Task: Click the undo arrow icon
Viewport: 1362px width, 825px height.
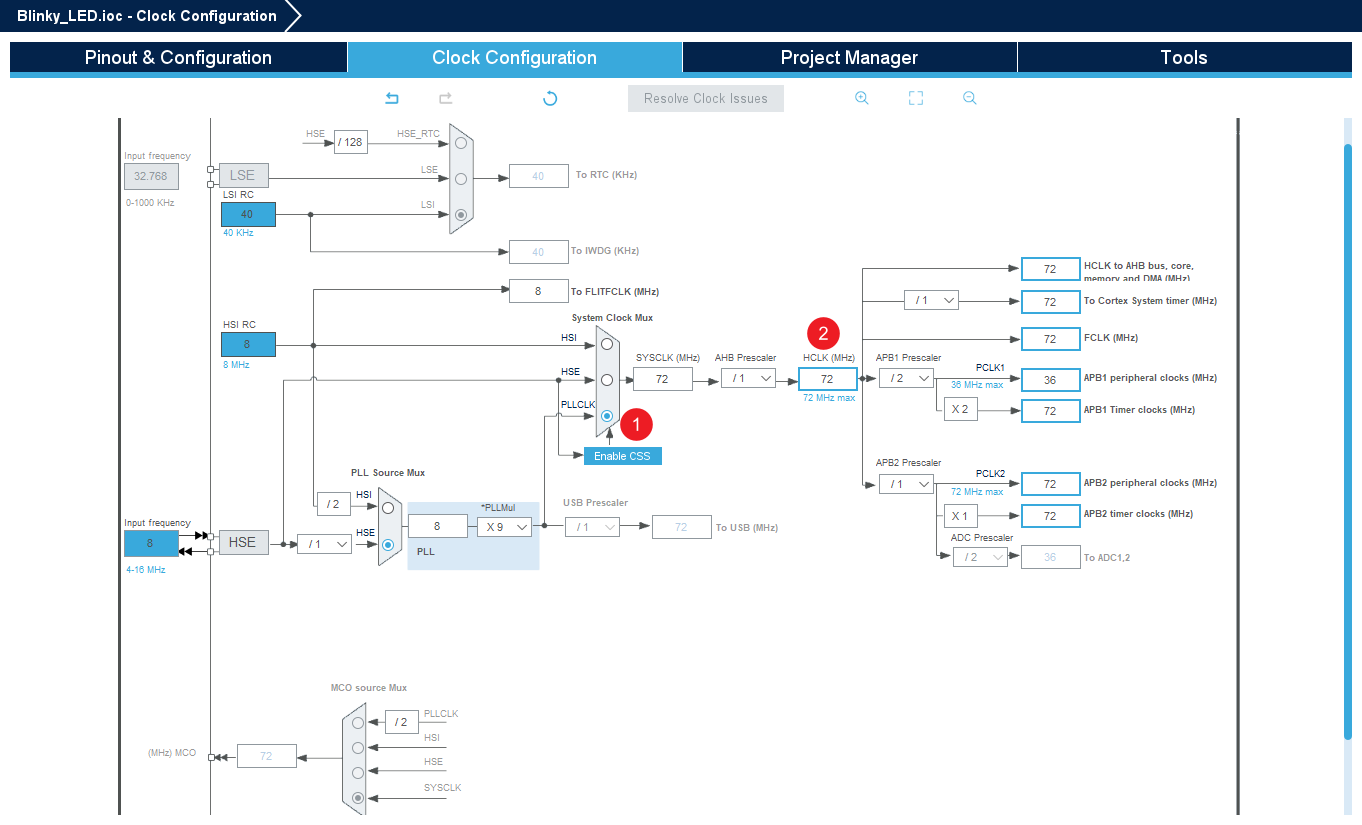Action: pyautogui.click(x=392, y=98)
